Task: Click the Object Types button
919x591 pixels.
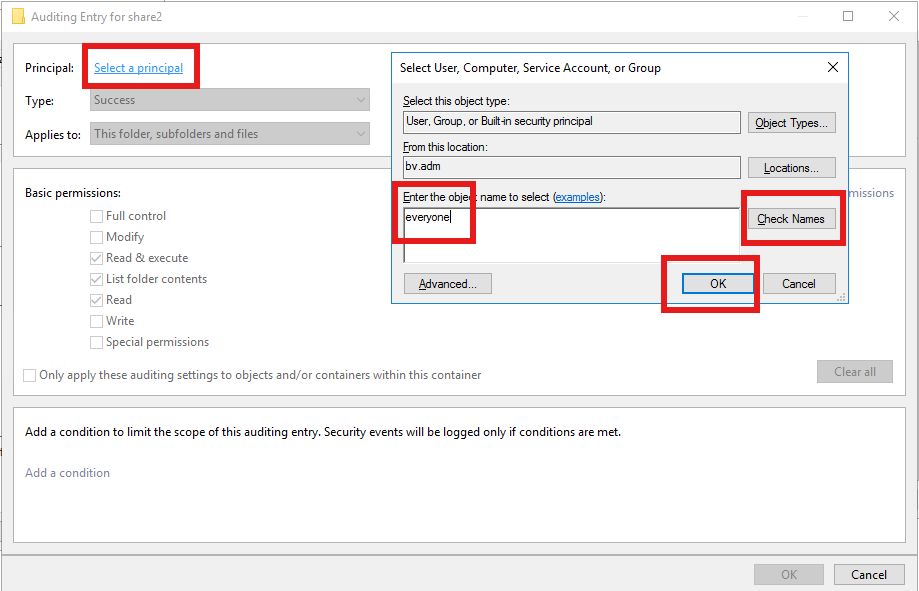Action: pos(791,123)
